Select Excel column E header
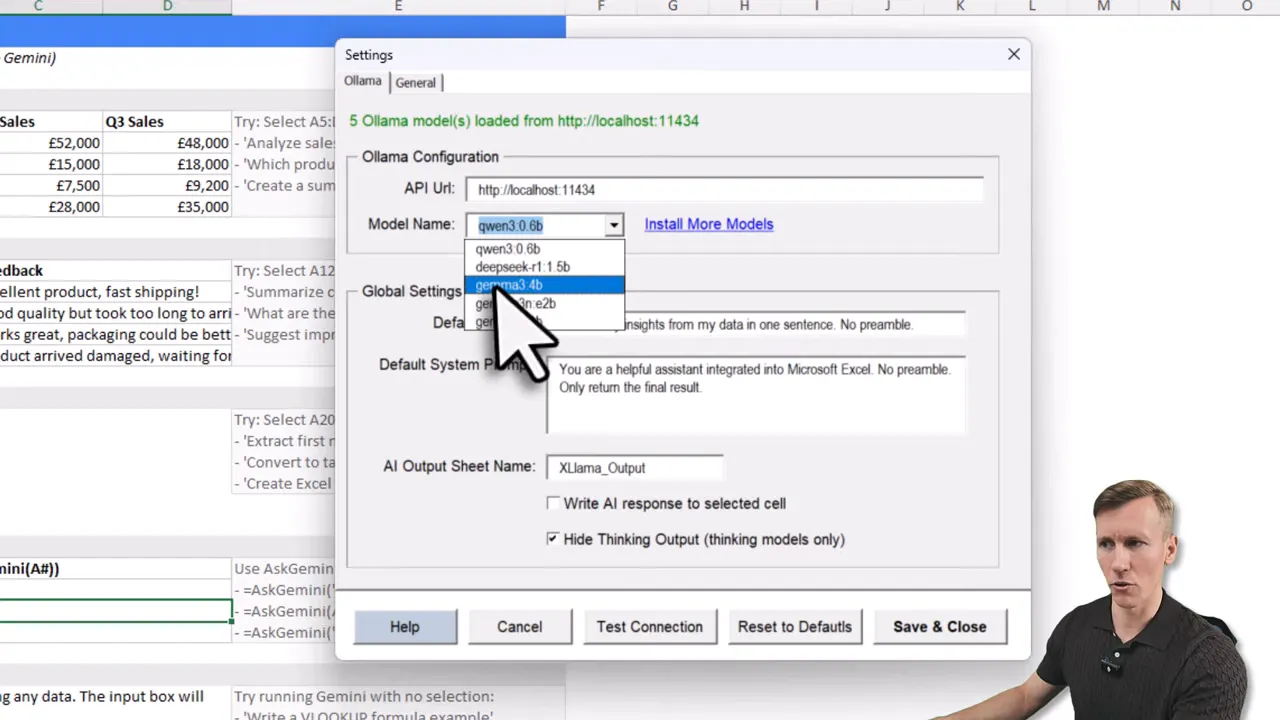Image resolution: width=1280 pixels, height=720 pixels. tap(398, 7)
